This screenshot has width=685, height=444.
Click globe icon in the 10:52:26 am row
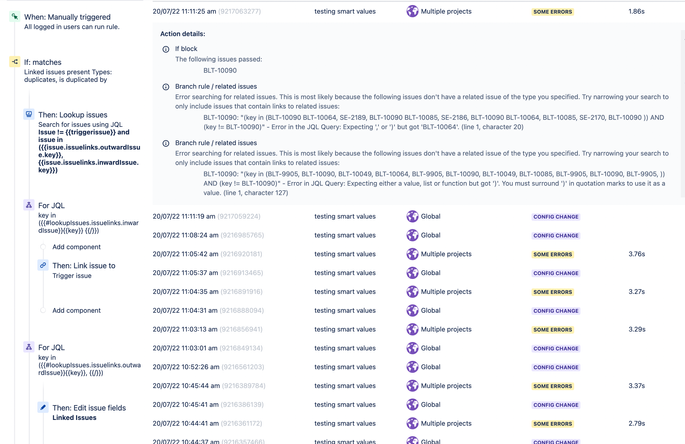click(412, 367)
